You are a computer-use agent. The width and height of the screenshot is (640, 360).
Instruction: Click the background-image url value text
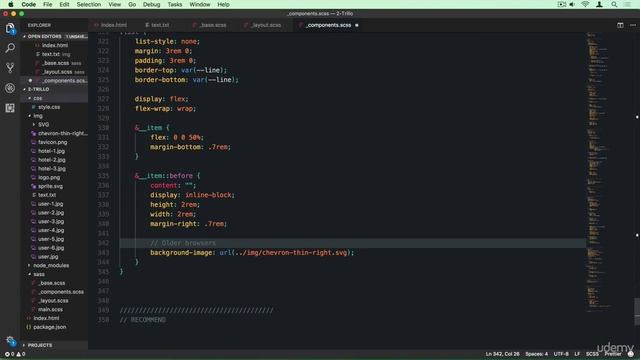286,253
